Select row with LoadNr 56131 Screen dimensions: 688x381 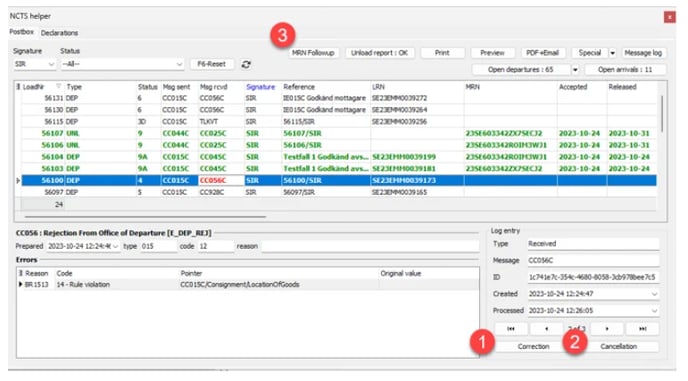pos(339,98)
